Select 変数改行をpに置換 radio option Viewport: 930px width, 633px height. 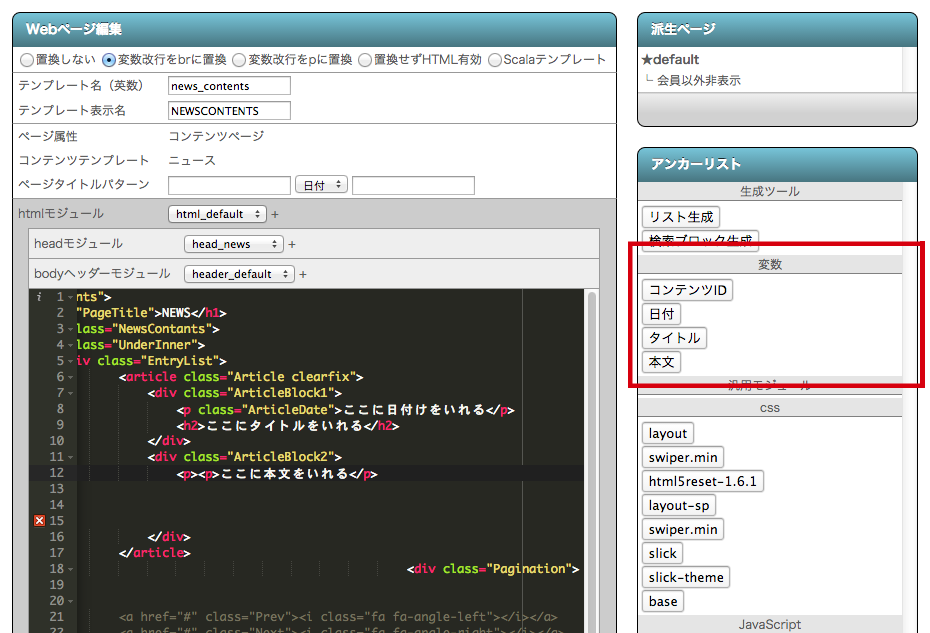point(239,60)
